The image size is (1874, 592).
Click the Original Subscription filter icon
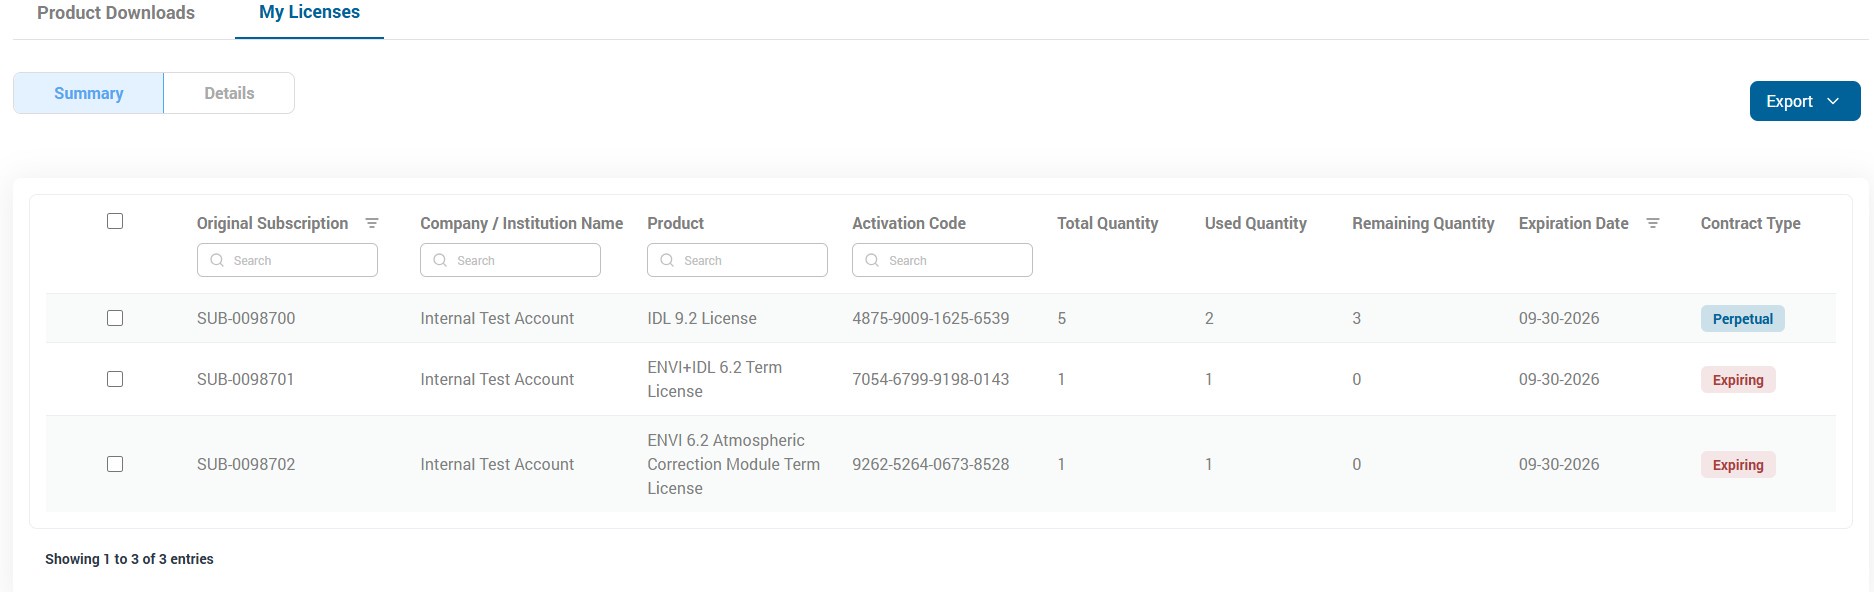tap(372, 223)
